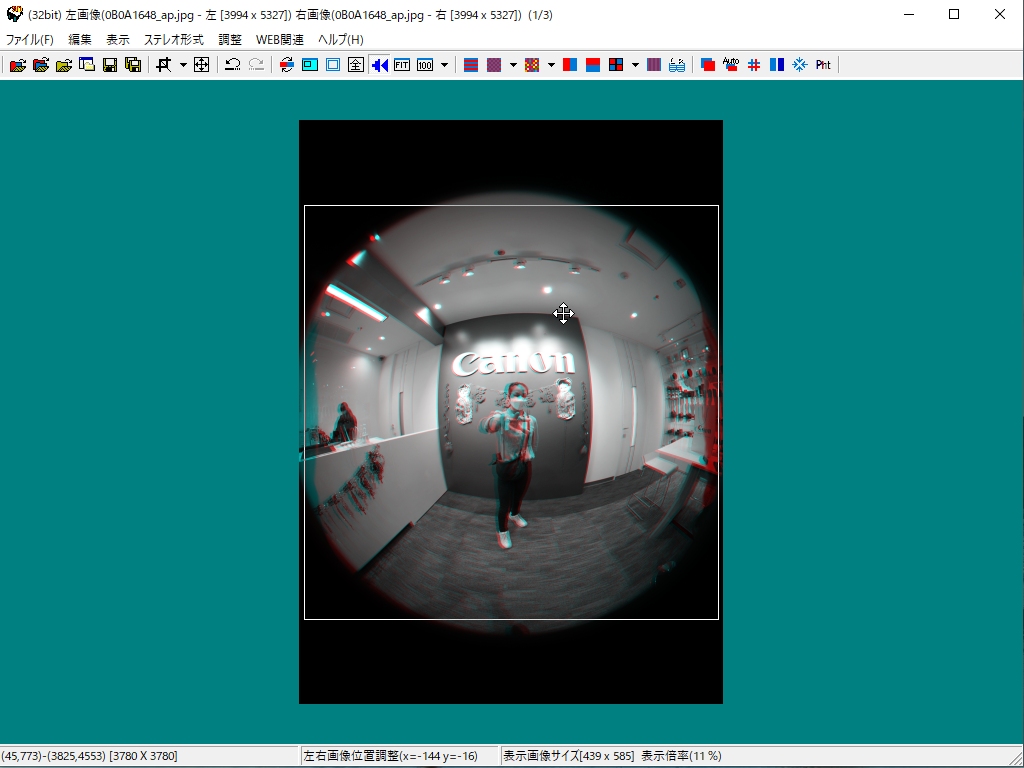Click status text '表示画像サイズ[439 x 585]'
This screenshot has height=768, width=1024.
pos(568,756)
